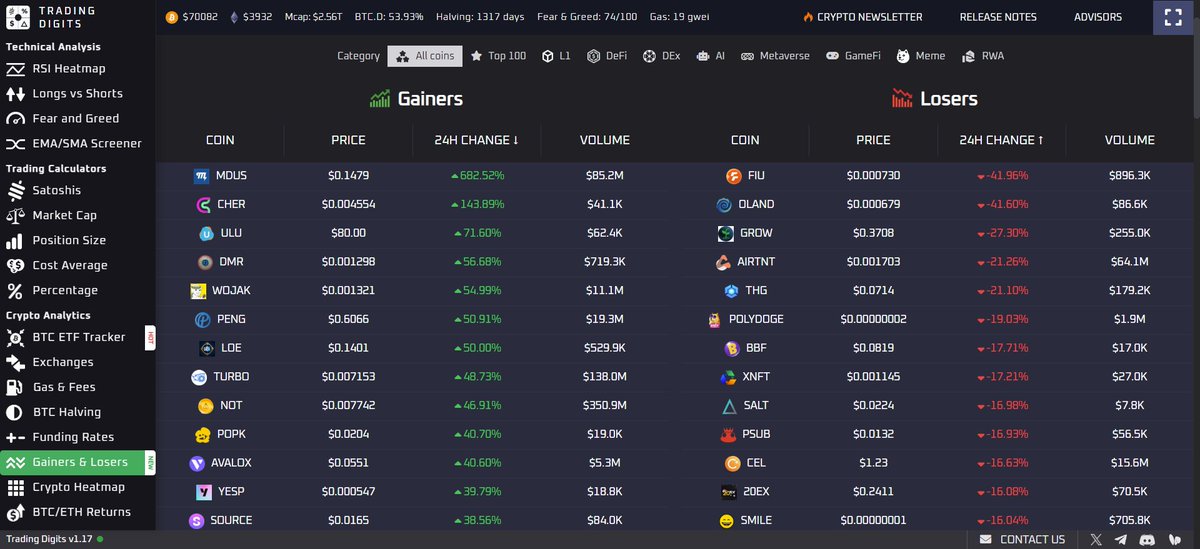Screen dimensions: 1200x549
Task: Filter by L1 category
Action: [556, 56]
